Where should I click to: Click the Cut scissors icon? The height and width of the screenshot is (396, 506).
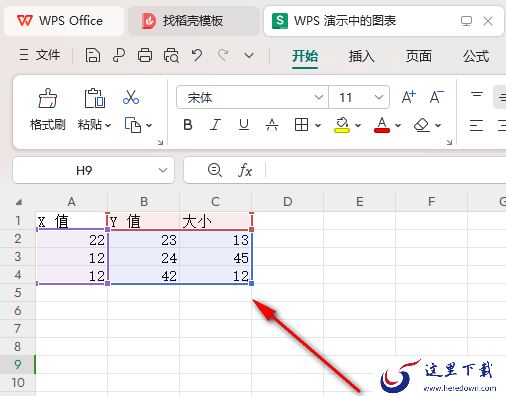(x=131, y=97)
